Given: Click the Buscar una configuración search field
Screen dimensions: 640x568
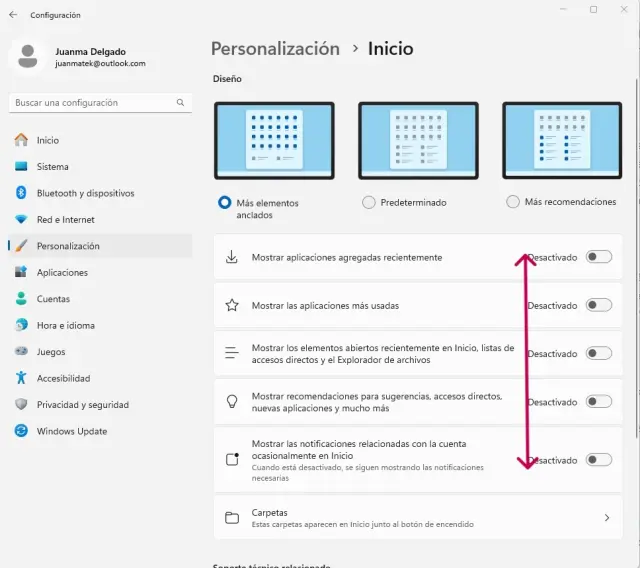Looking at the screenshot, I should pyautogui.click(x=92, y=103).
